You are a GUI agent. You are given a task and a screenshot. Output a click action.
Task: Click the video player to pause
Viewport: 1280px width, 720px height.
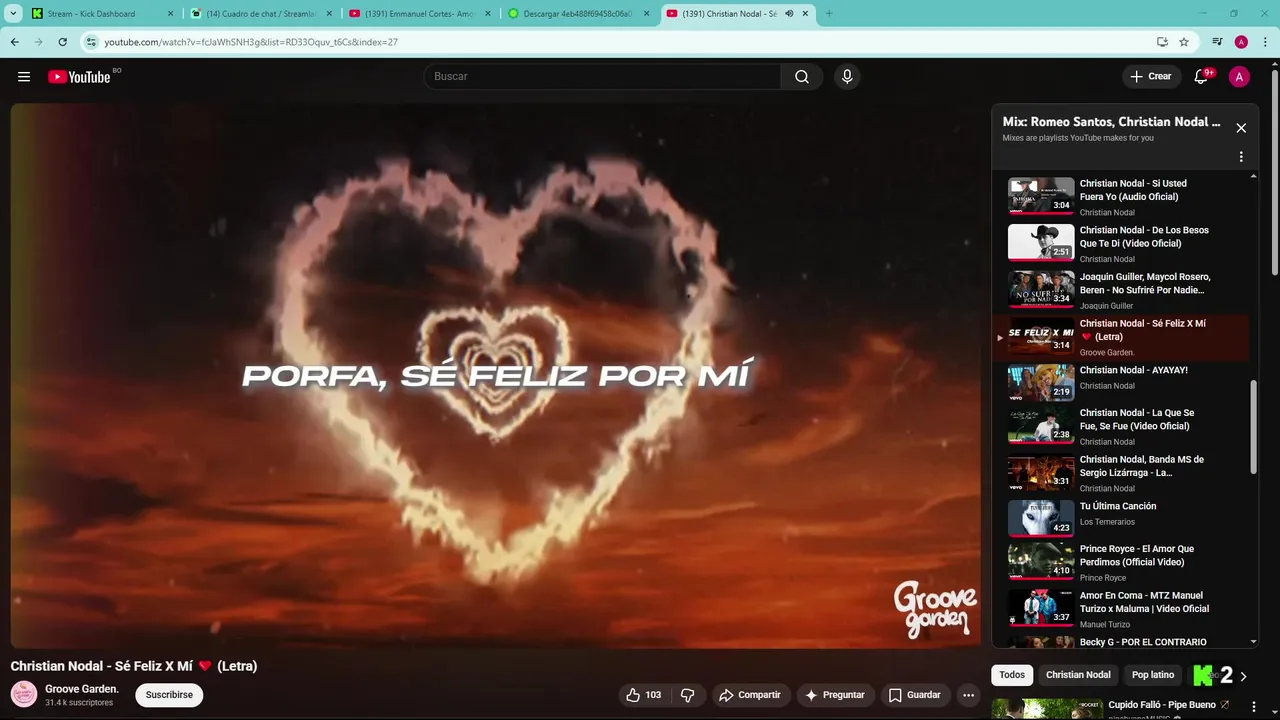[x=496, y=376]
